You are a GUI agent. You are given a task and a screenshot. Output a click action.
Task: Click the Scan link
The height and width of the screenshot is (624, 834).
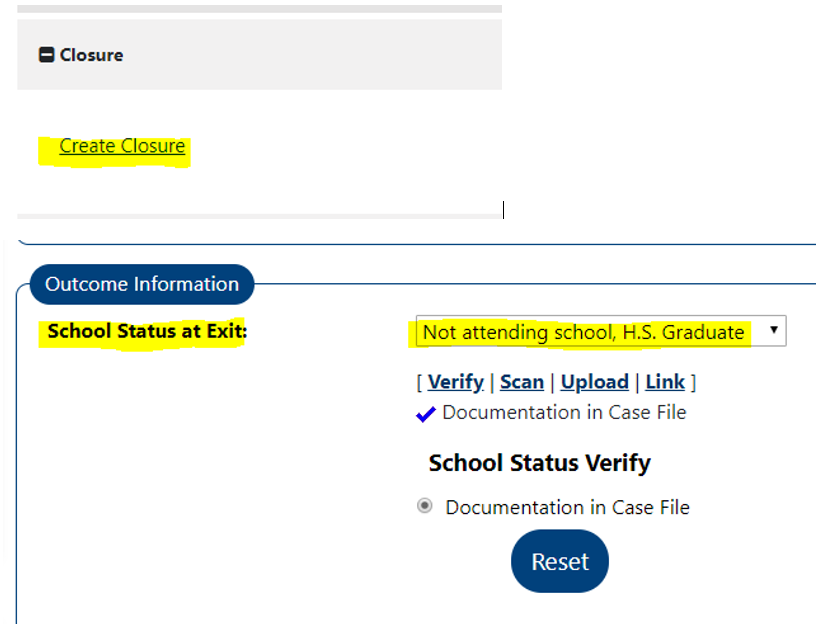pyautogui.click(x=521, y=382)
